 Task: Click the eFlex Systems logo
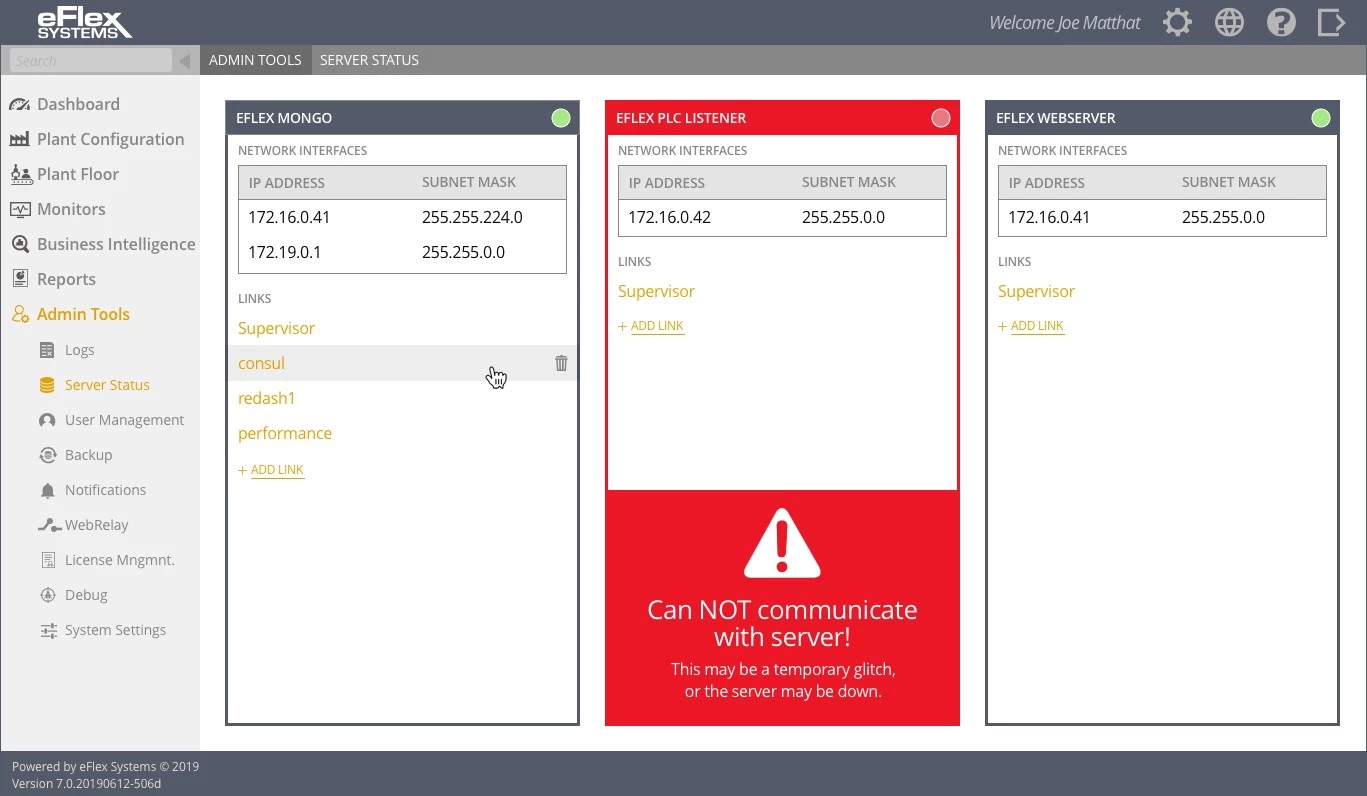(84, 23)
